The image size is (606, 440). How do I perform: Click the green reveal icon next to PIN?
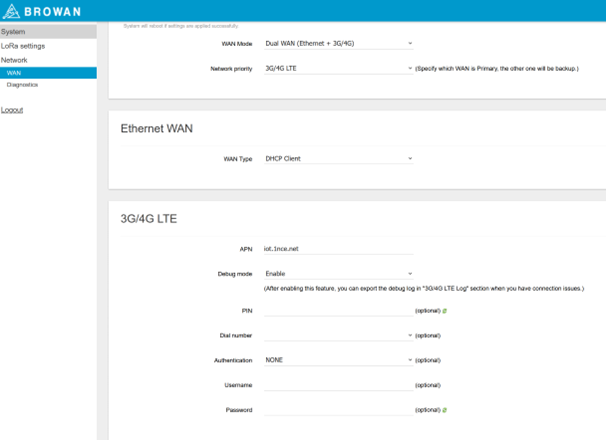444,311
